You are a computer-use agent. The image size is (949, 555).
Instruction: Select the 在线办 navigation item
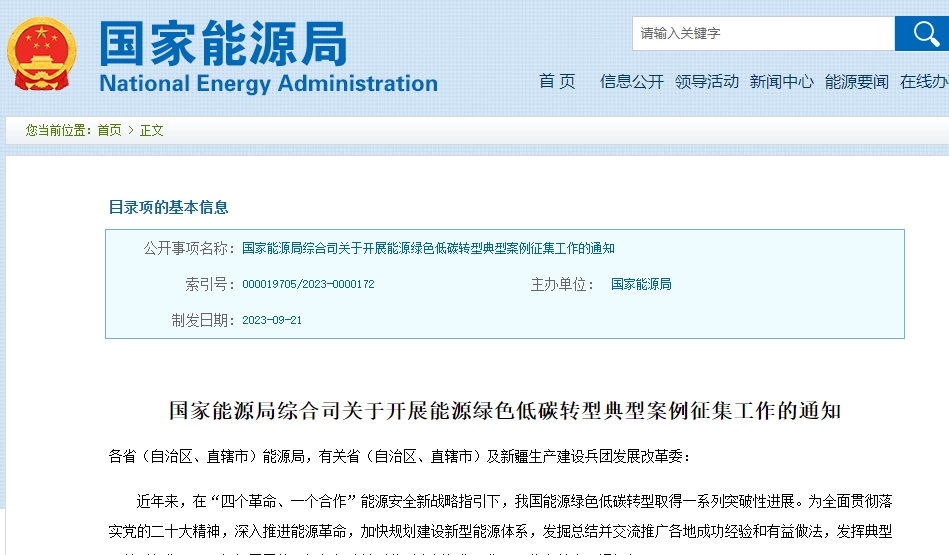923,82
